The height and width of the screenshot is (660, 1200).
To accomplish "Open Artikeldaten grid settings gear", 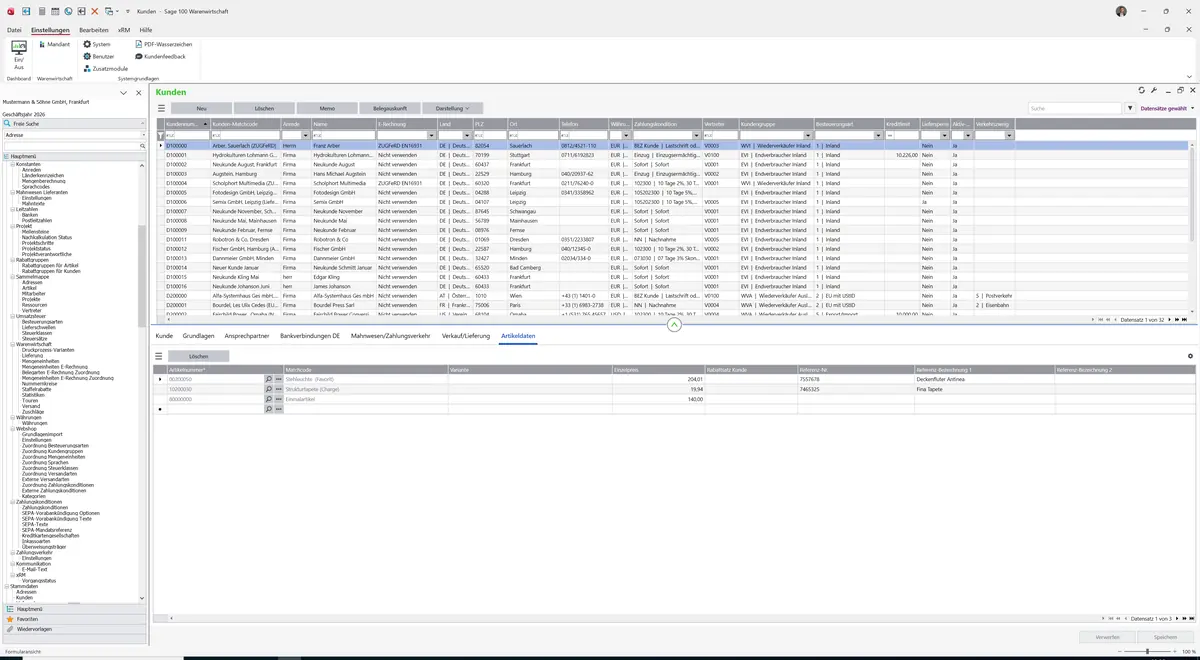I will pyautogui.click(x=1190, y=356).
